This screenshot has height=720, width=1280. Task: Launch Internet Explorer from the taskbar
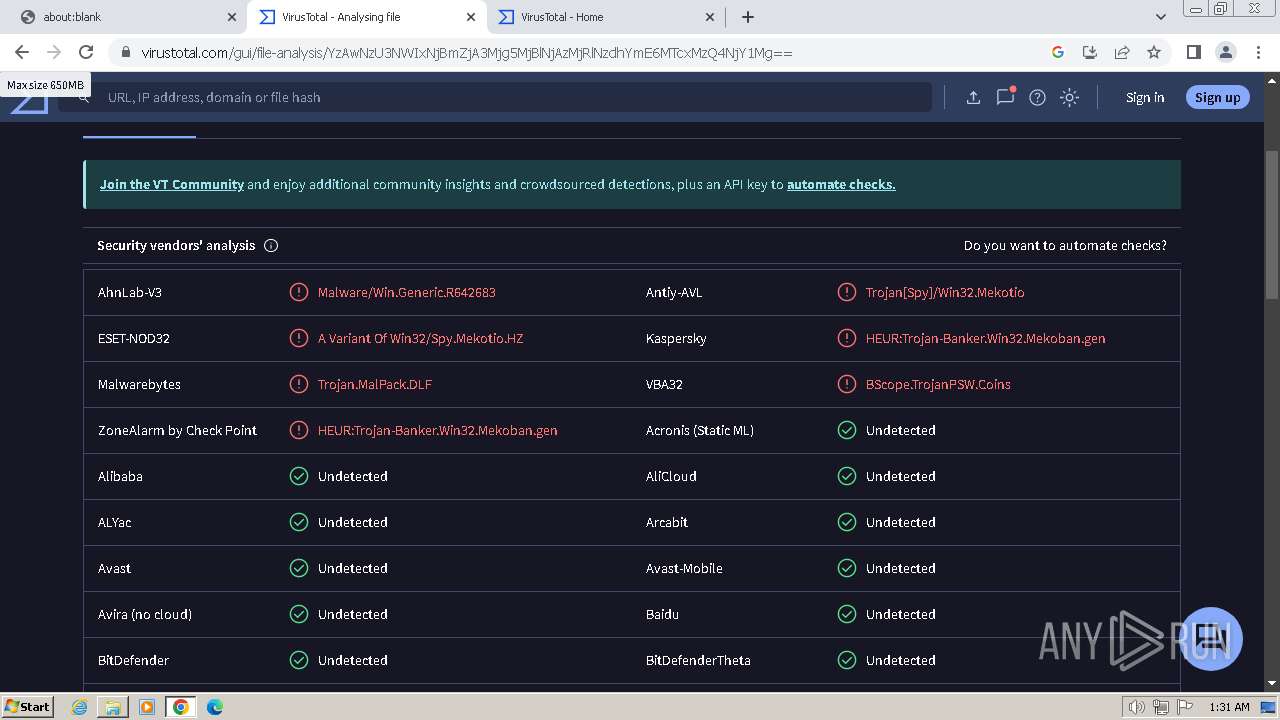tap(79, 707)
